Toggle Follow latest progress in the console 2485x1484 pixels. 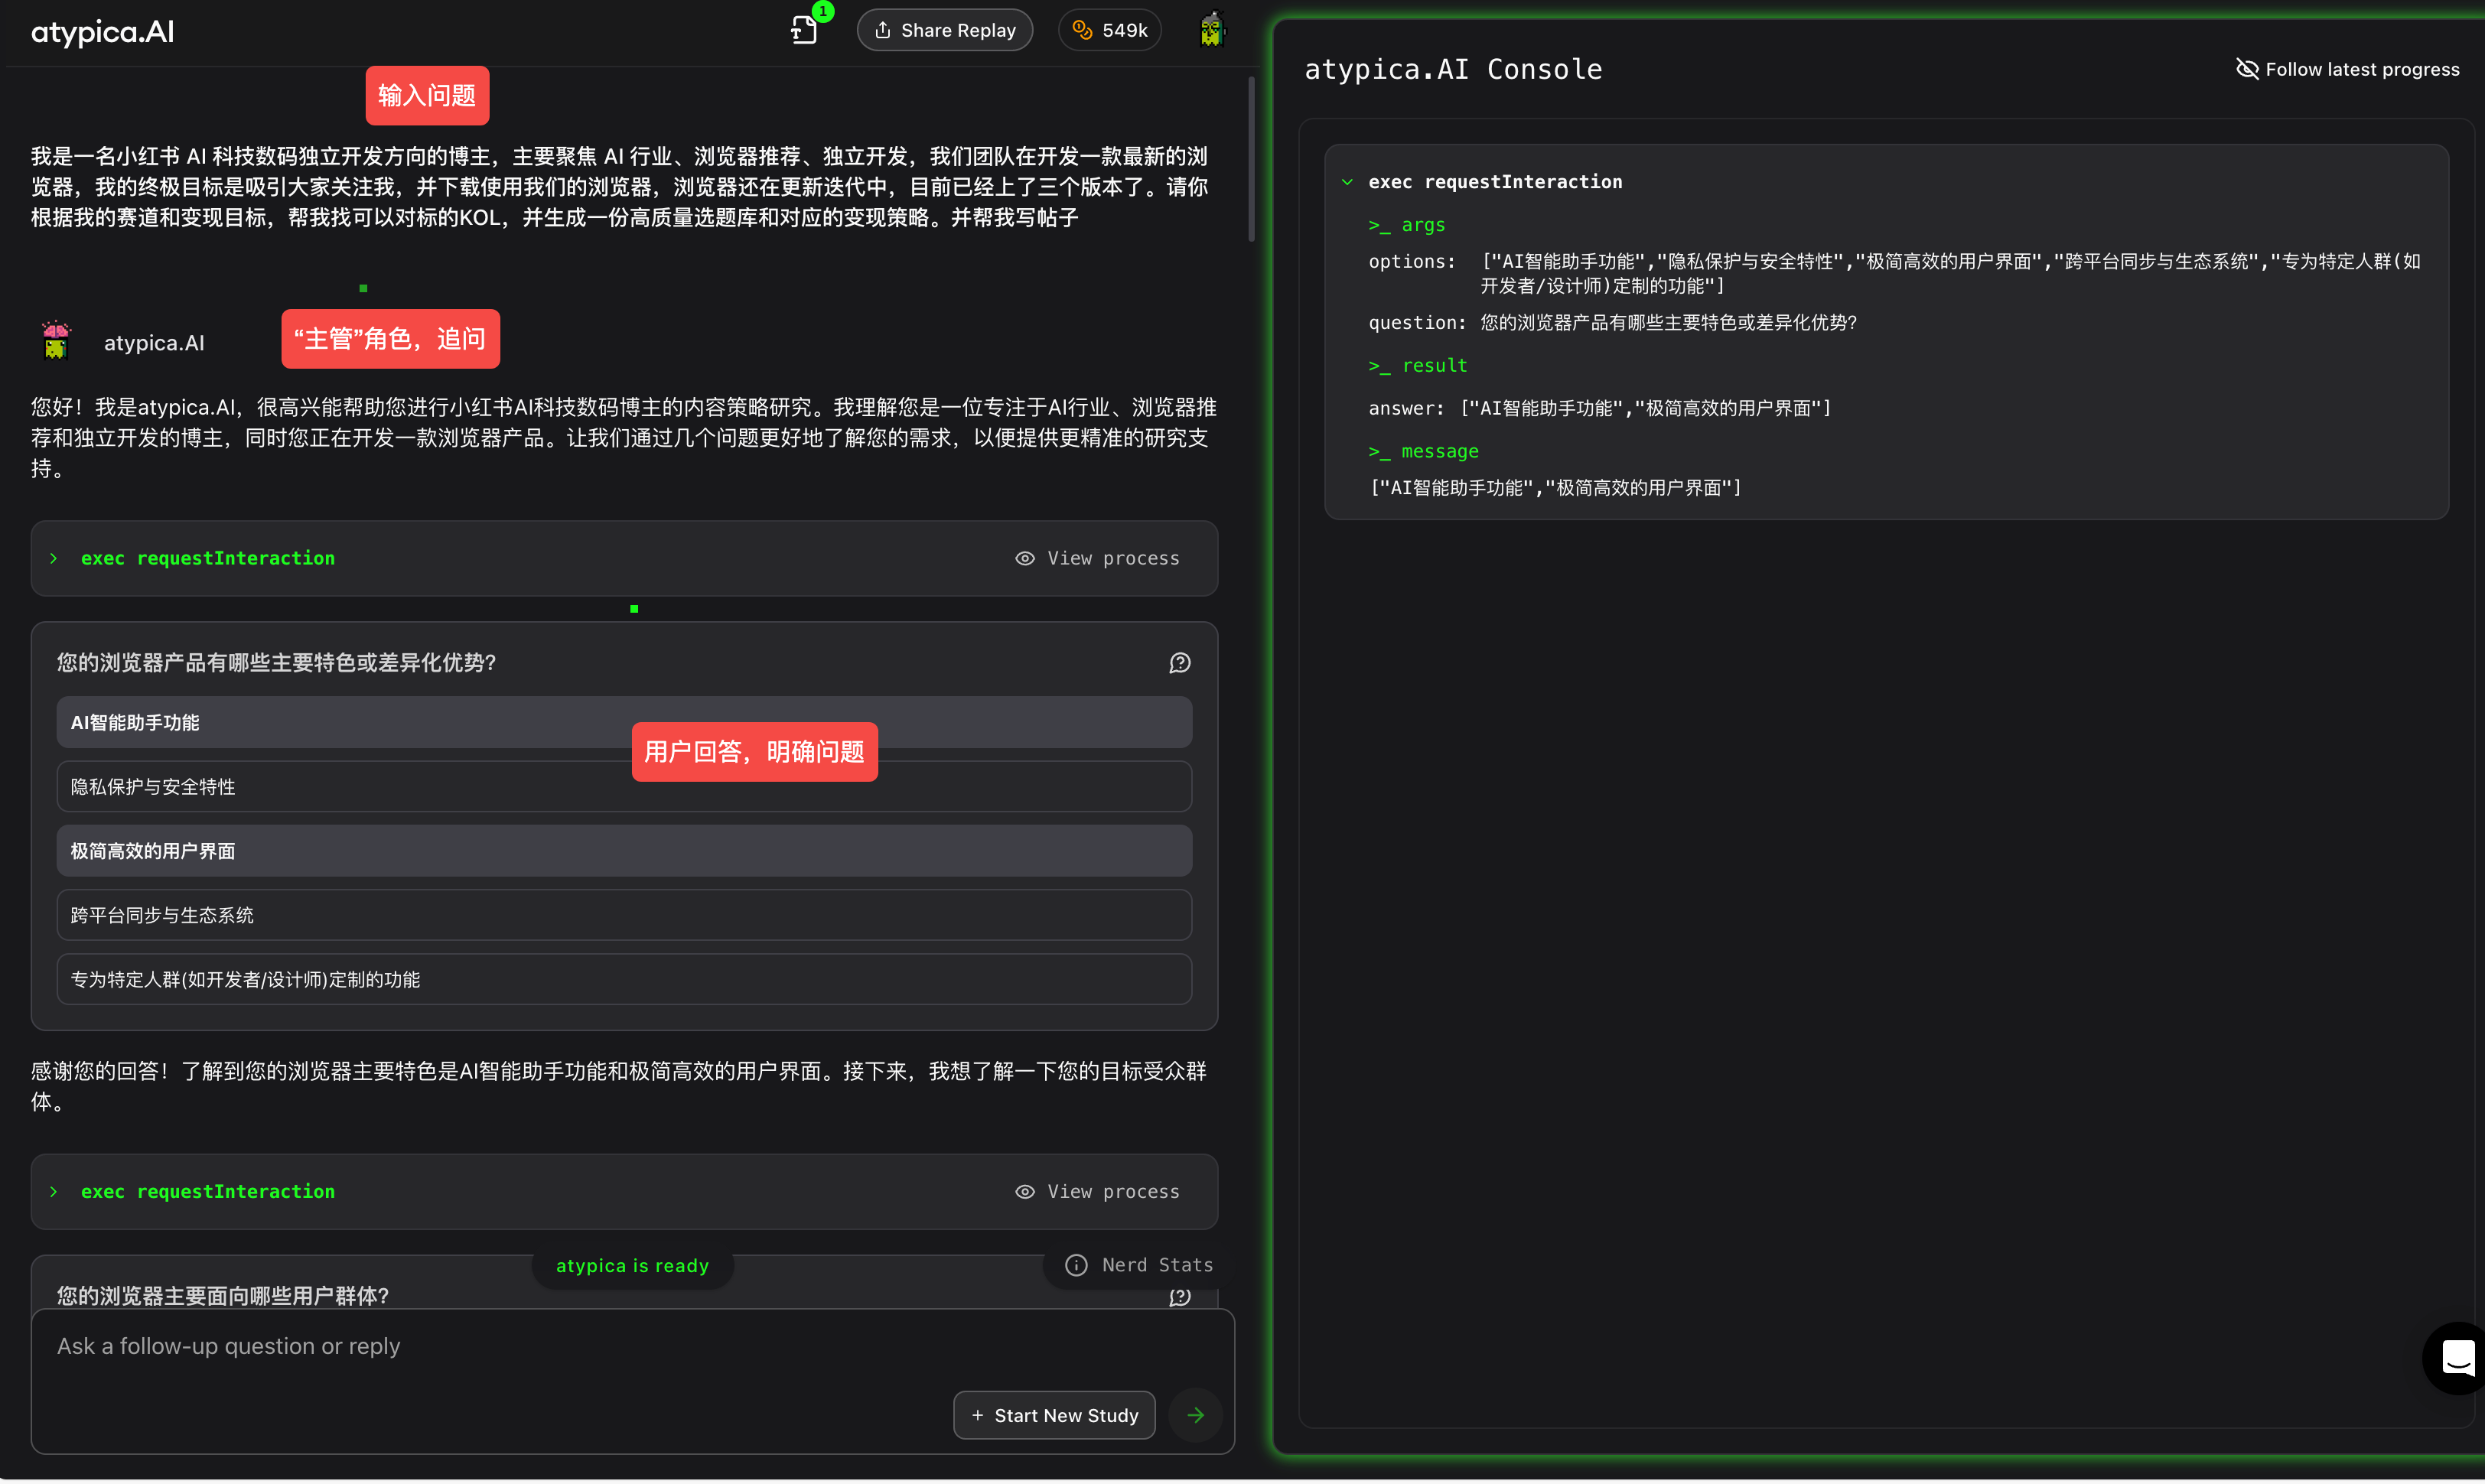click(2346, 69)
